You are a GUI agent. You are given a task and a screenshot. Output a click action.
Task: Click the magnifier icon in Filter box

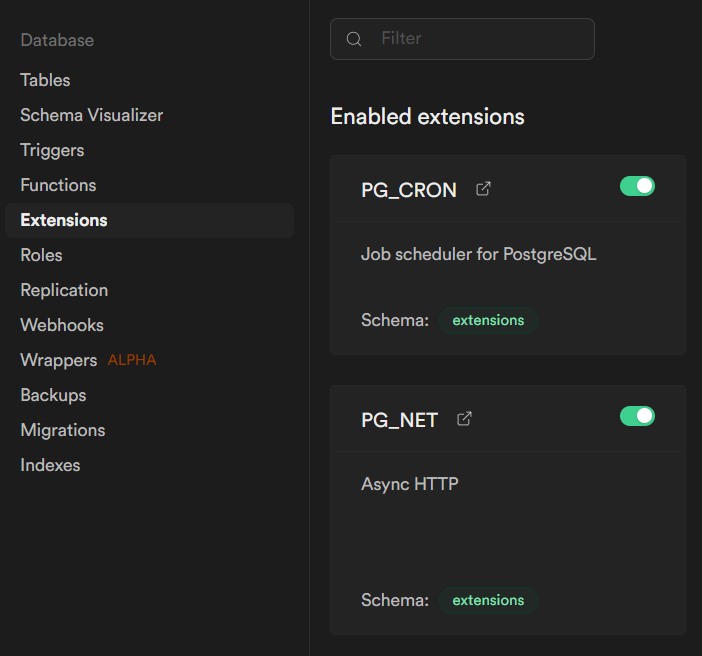[x=353, y=39]
